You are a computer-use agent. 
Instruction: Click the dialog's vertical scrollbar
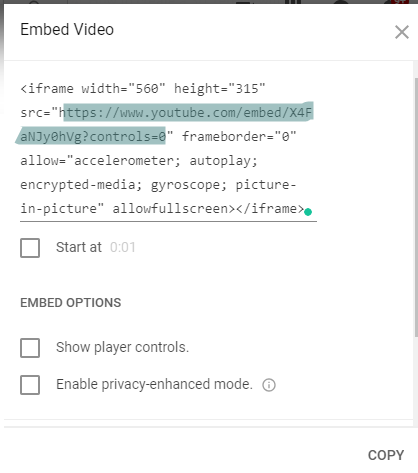point(416,207)
